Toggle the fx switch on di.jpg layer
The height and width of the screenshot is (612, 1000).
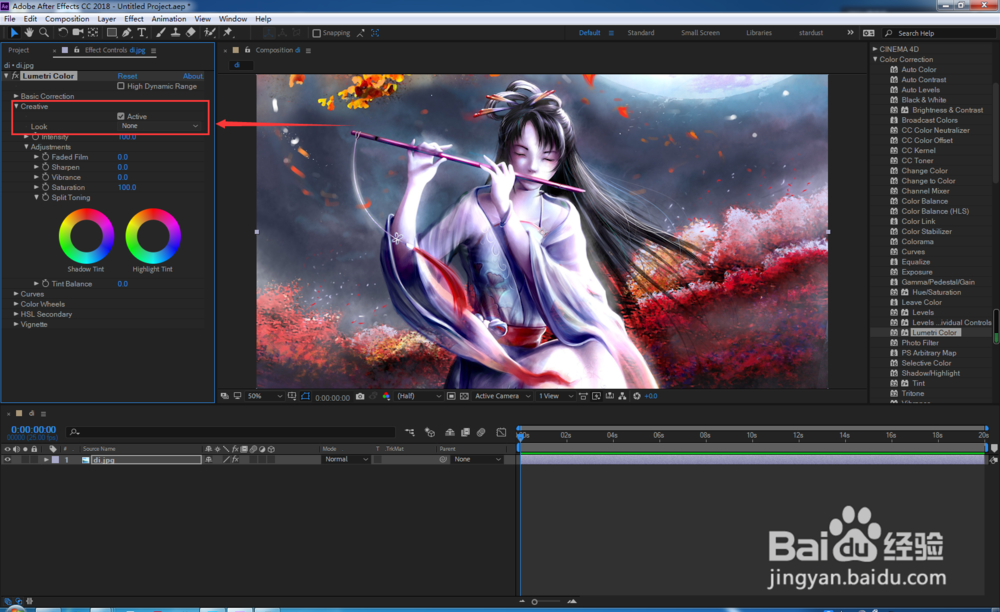[x=235, y=460]
